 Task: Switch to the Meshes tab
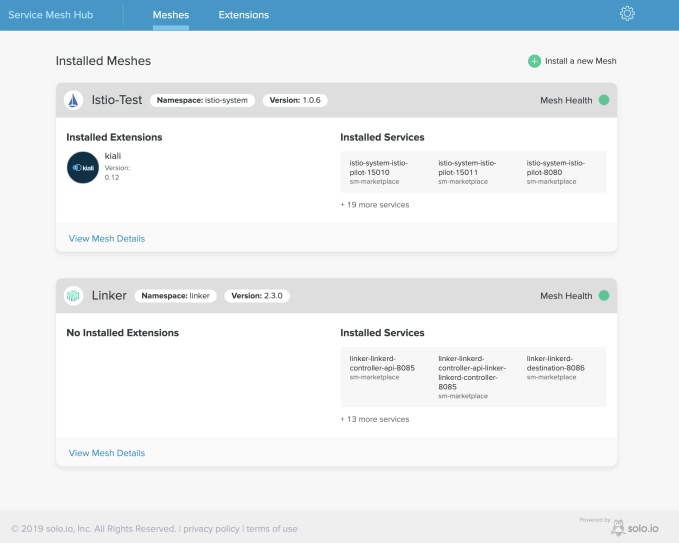pyautogui.click(x=170, y=15)
